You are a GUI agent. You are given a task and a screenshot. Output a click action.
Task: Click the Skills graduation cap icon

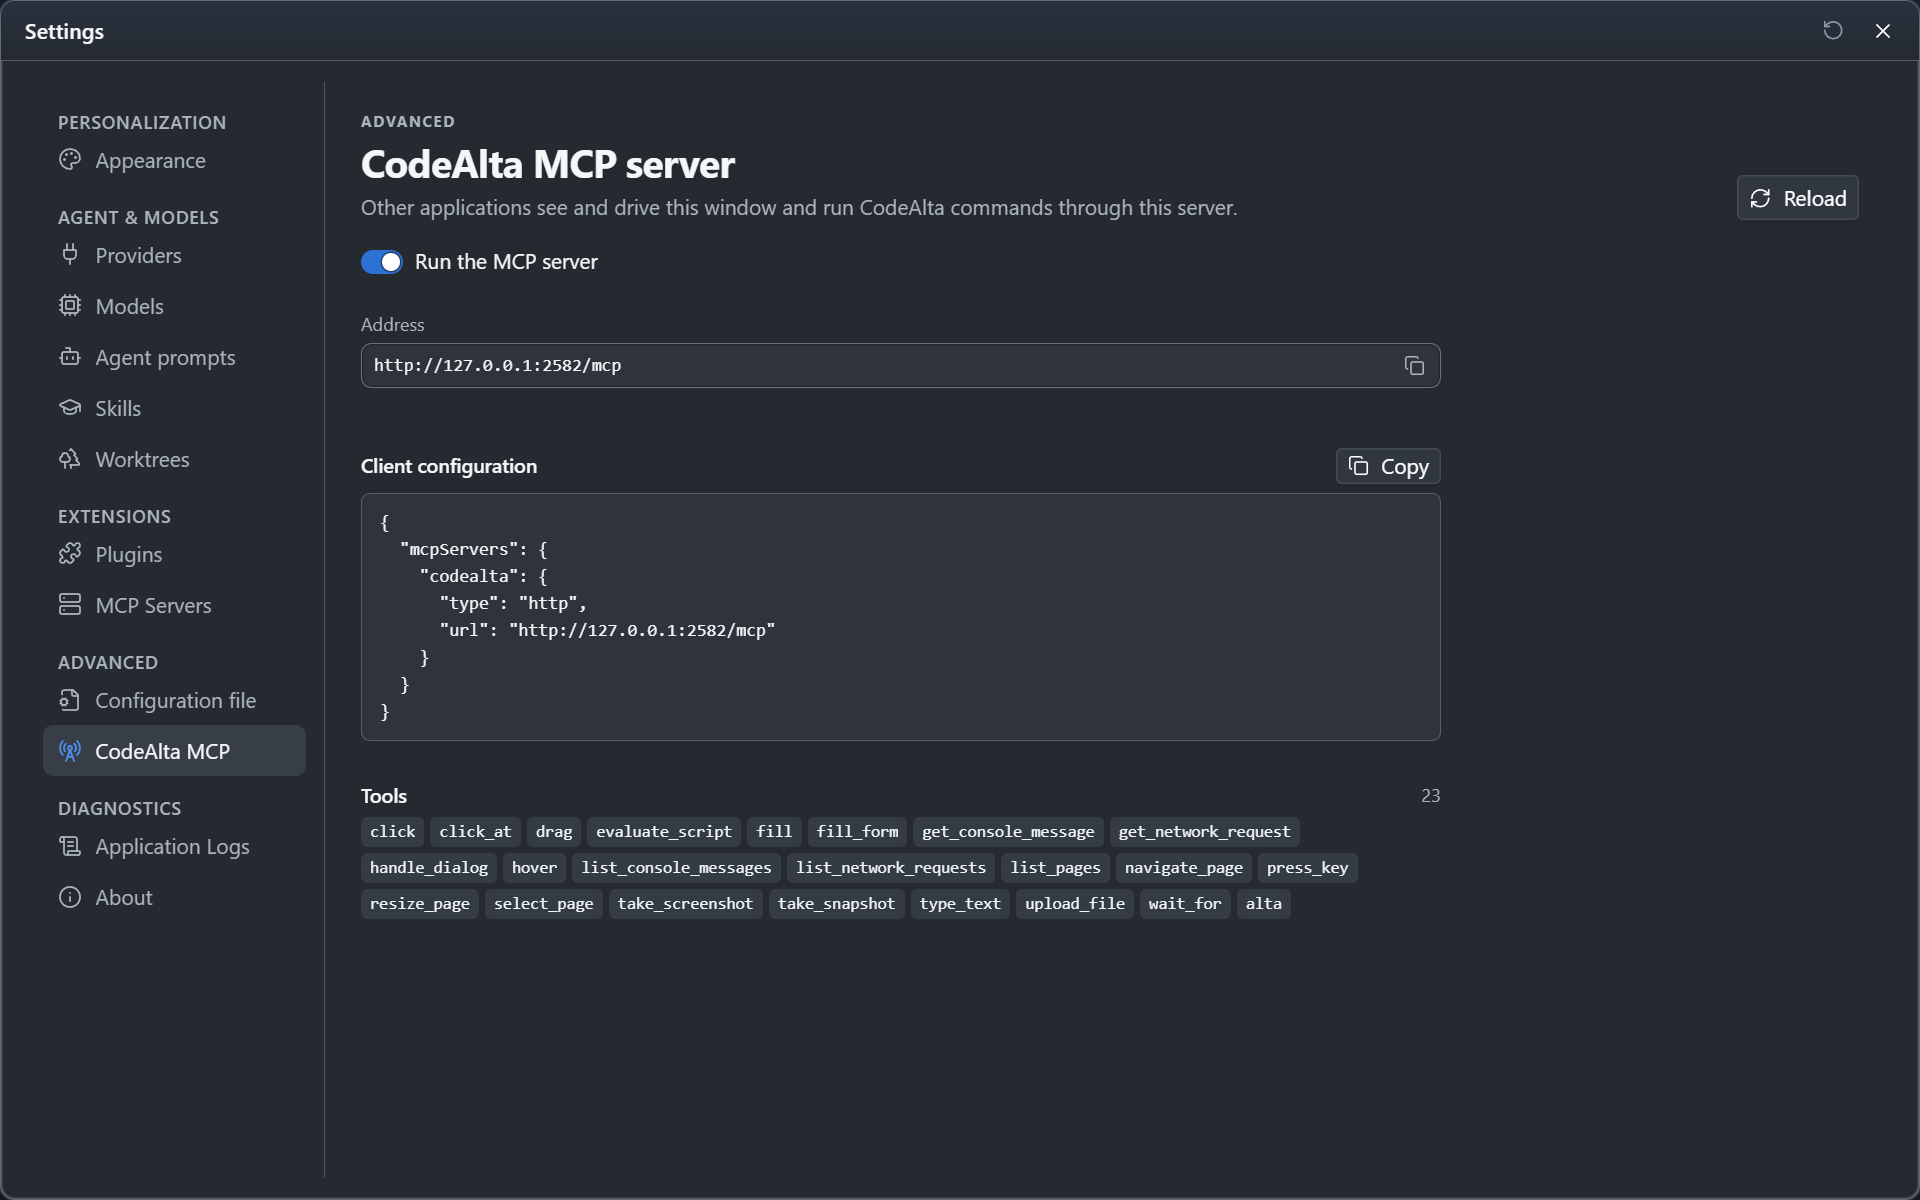pyautogui.click(x=70, y=408)
